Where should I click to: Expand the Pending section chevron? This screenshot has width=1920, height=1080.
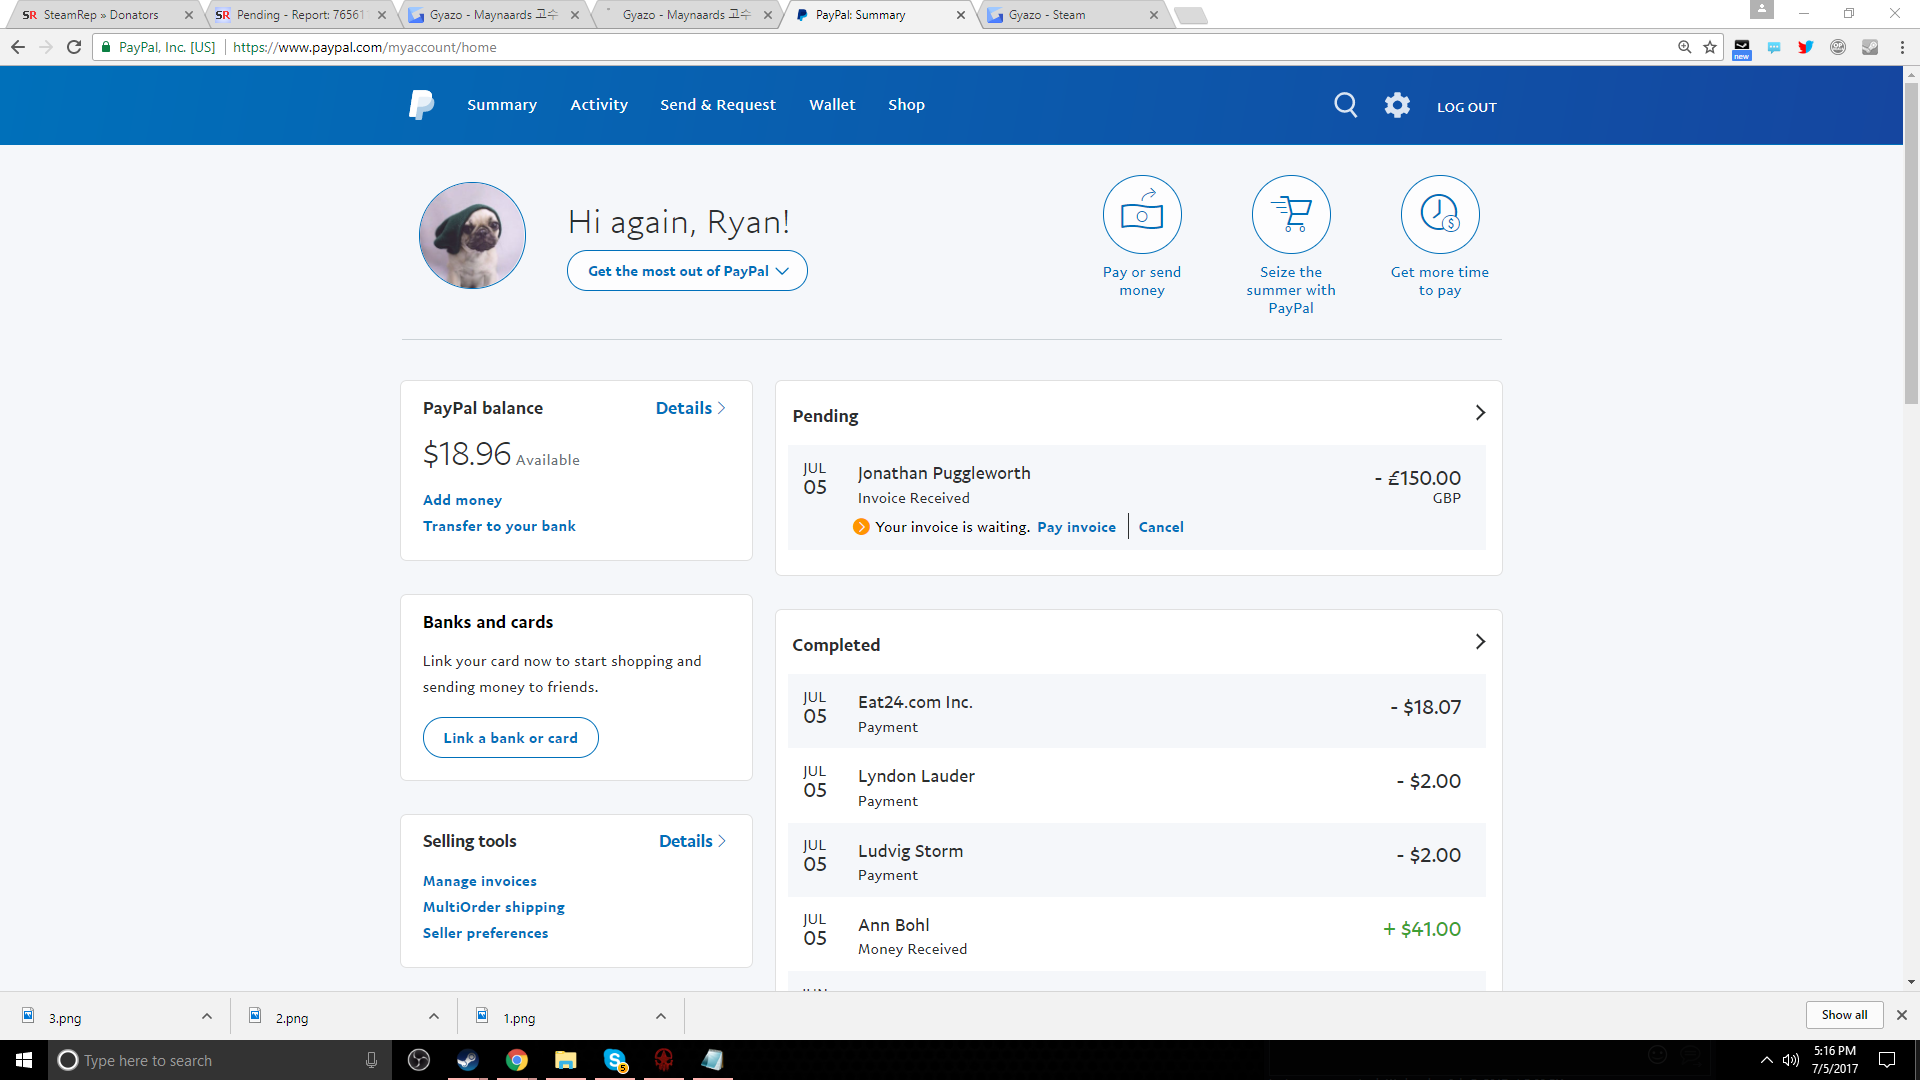[x=1480, y=413]
